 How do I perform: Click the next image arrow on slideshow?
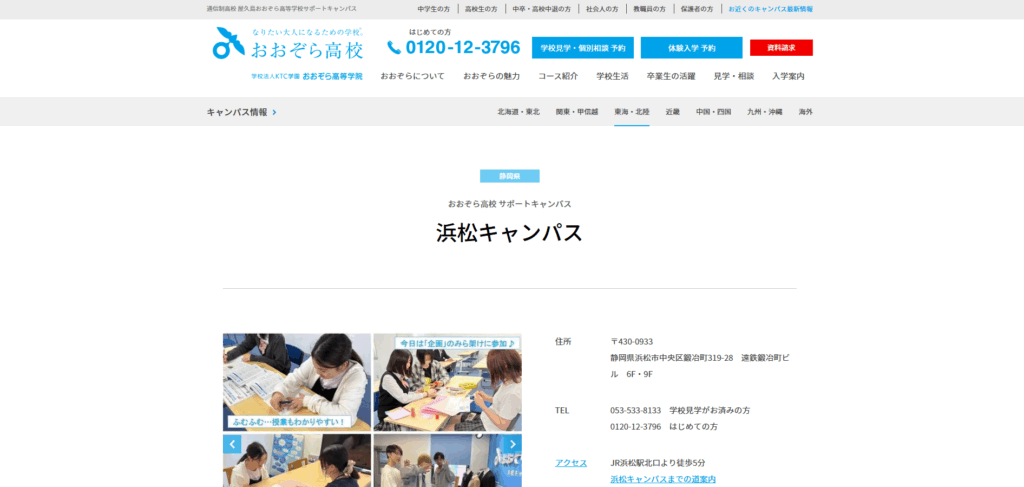click(x=513, y=444)
